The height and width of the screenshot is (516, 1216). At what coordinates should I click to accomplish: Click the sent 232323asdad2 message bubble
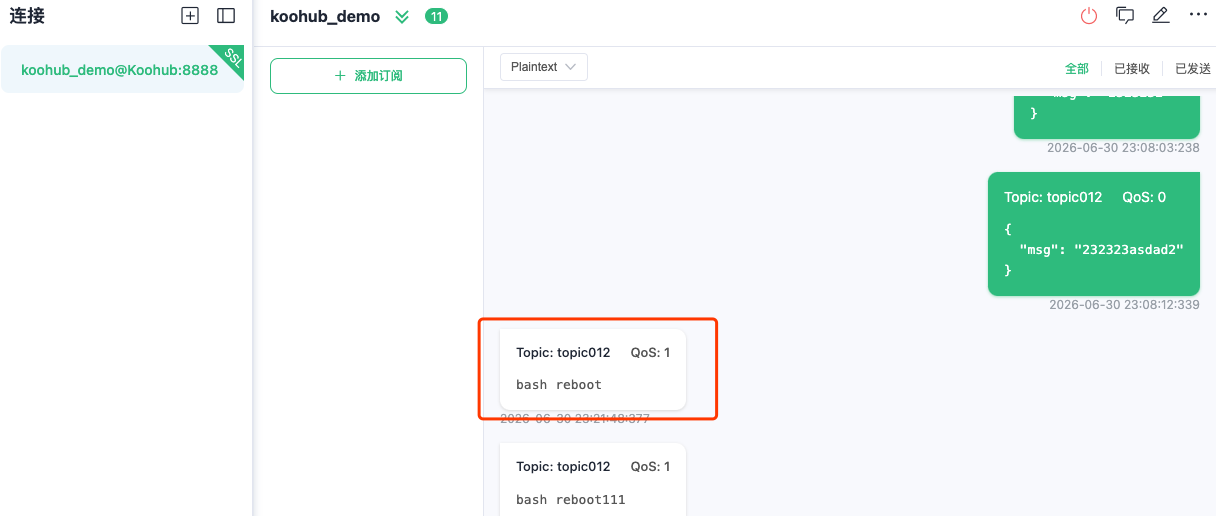pos(1095,234)
